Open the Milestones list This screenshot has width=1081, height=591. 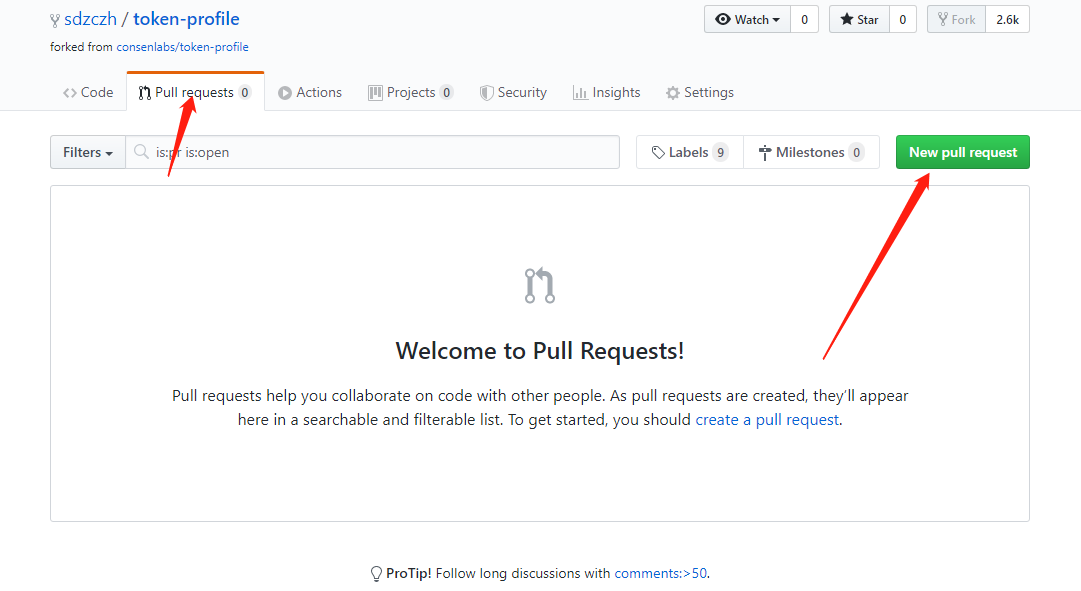[811, 152]
